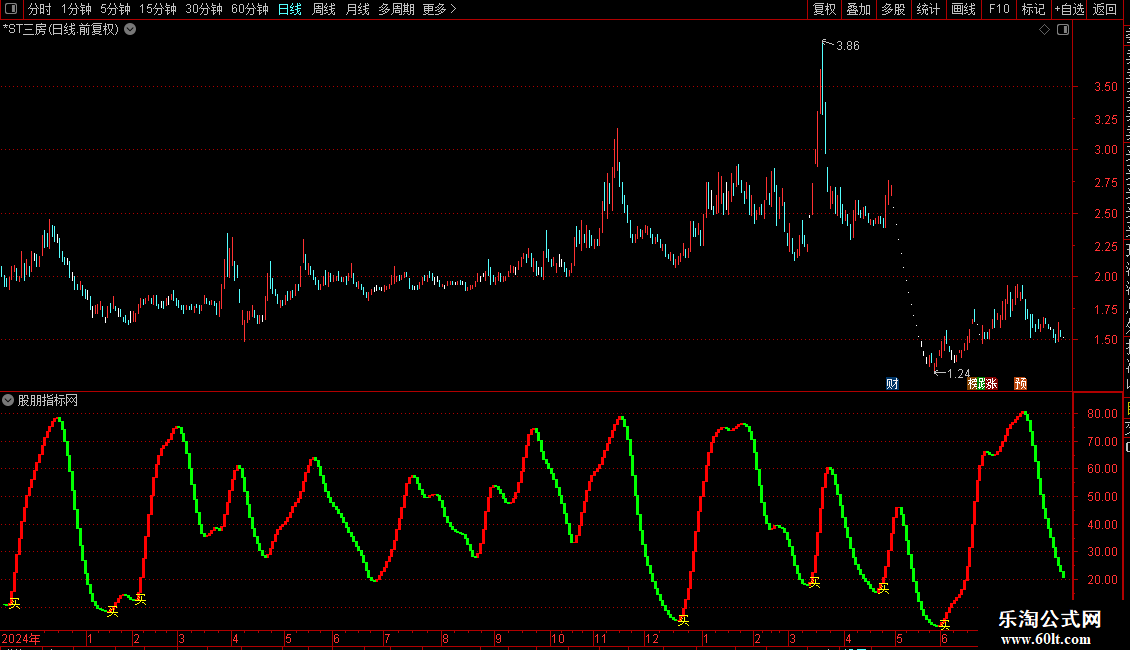
Task: Open 多股 multi-stock view
Action: (894, 9)
